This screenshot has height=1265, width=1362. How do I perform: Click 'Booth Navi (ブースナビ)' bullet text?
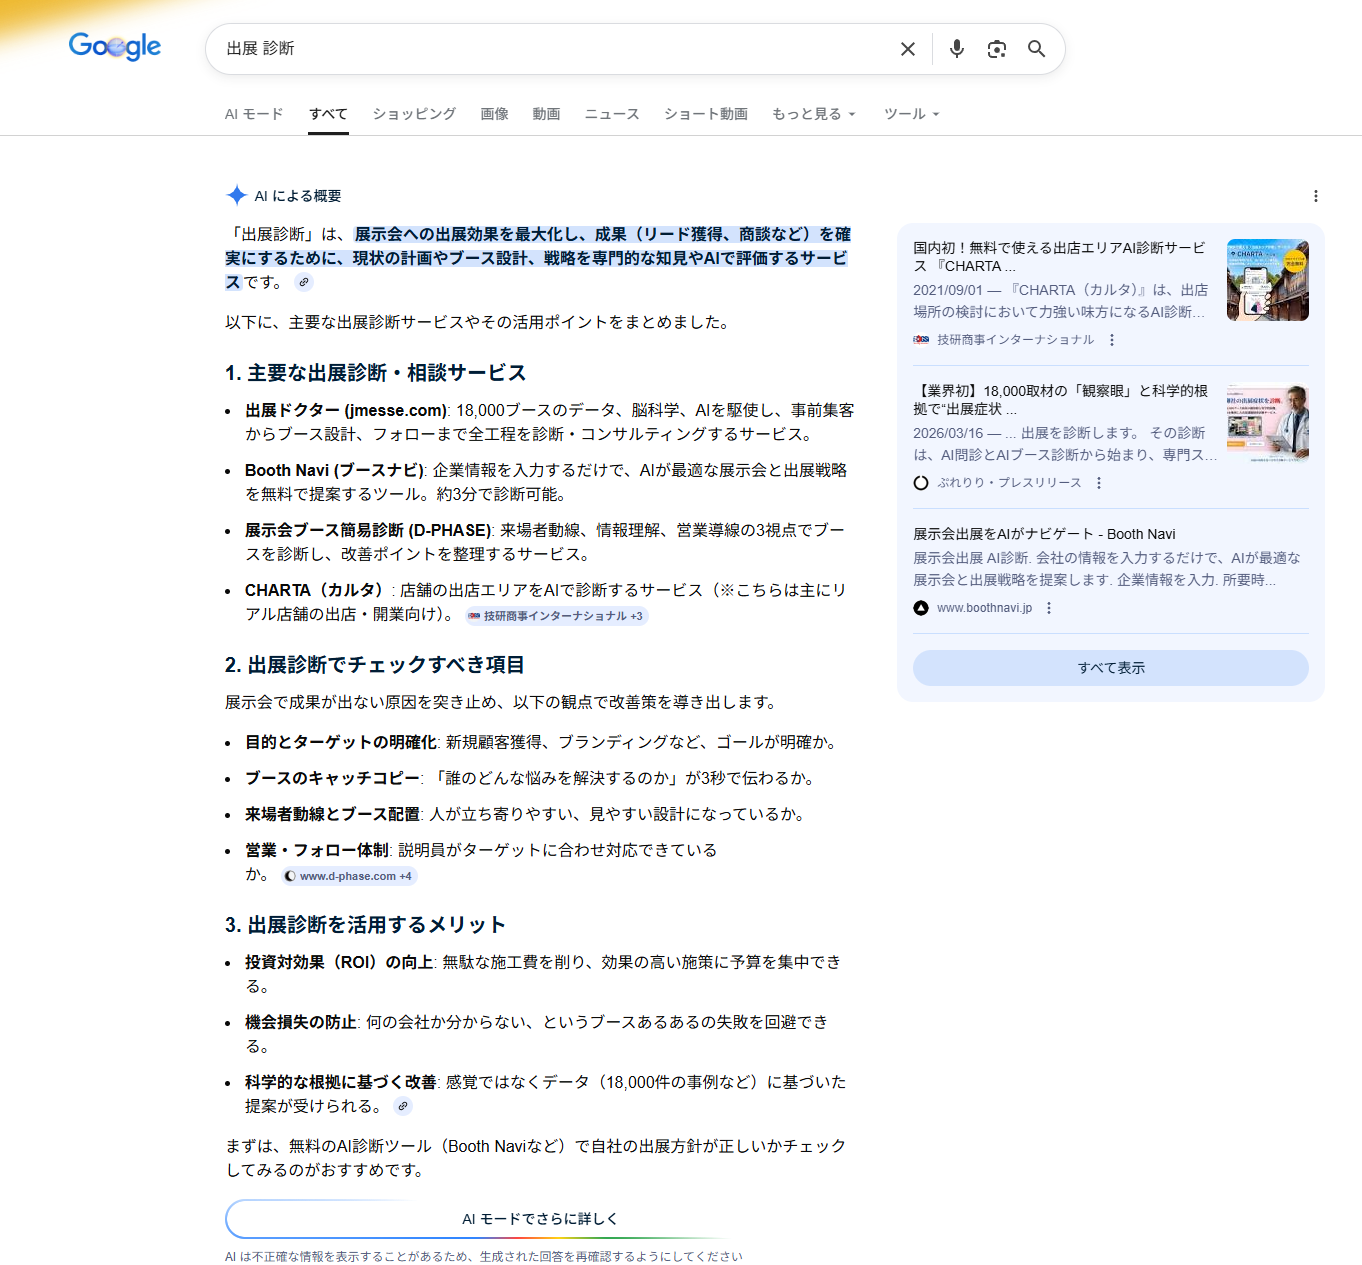(335, 470)
